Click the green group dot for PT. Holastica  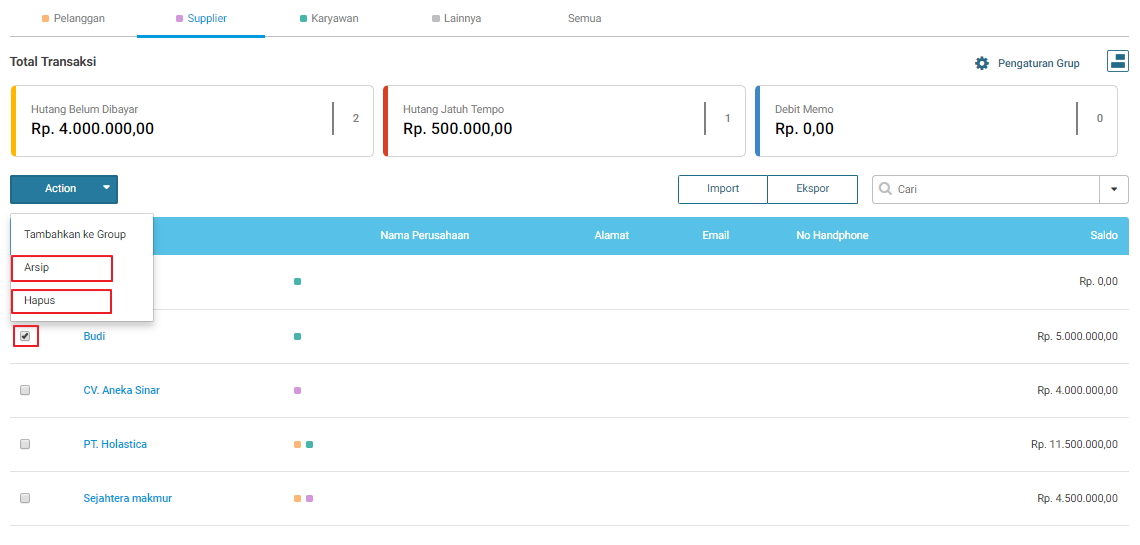[310, 444]
